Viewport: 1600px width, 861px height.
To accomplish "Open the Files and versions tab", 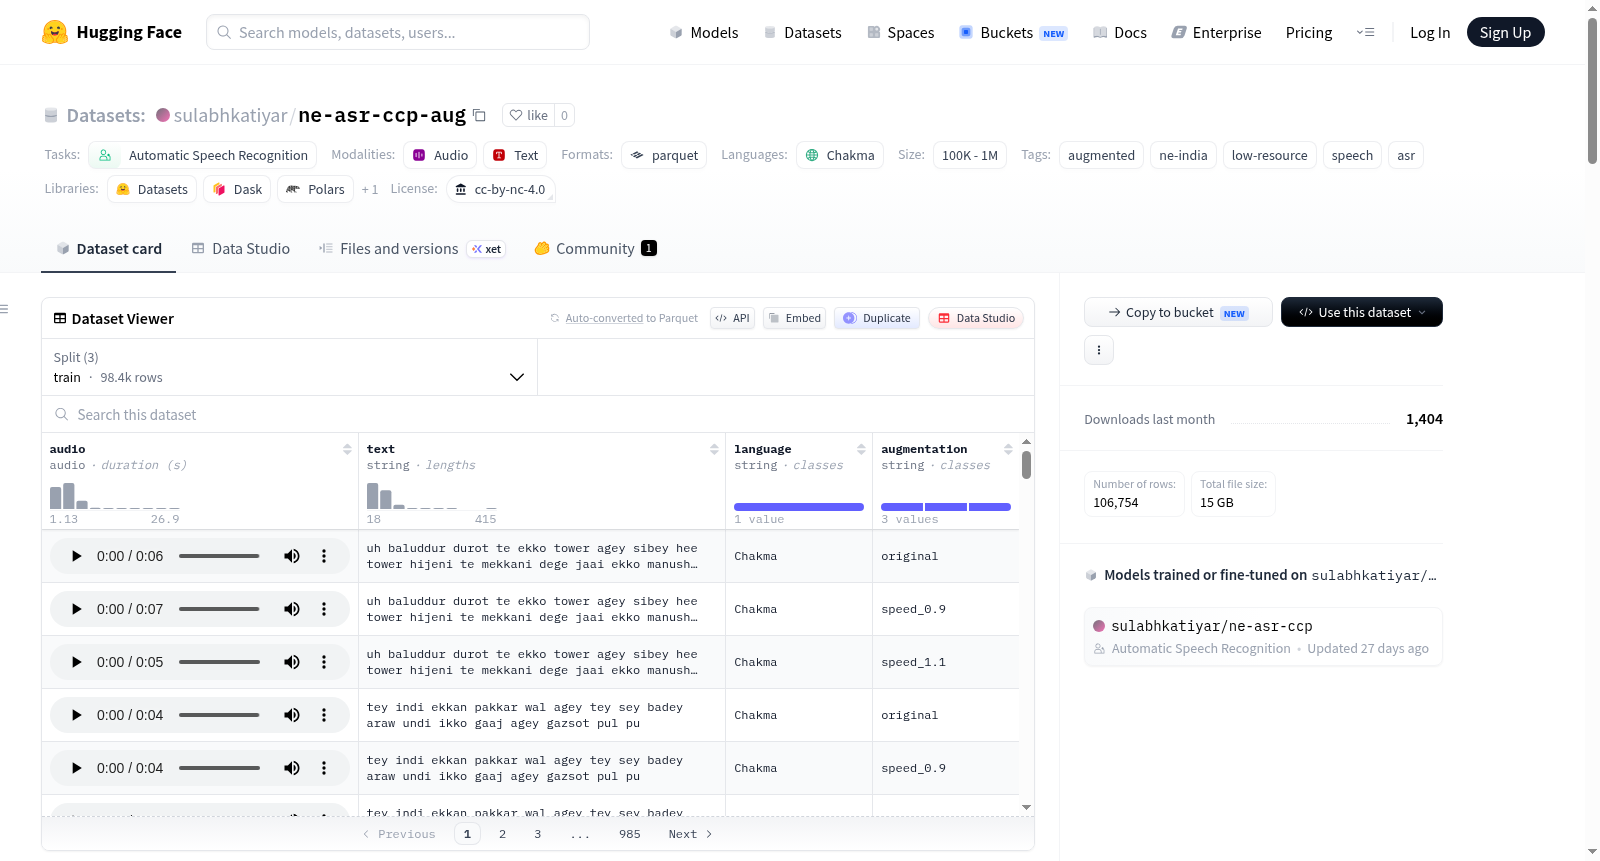I will click(x=411, y=248).
